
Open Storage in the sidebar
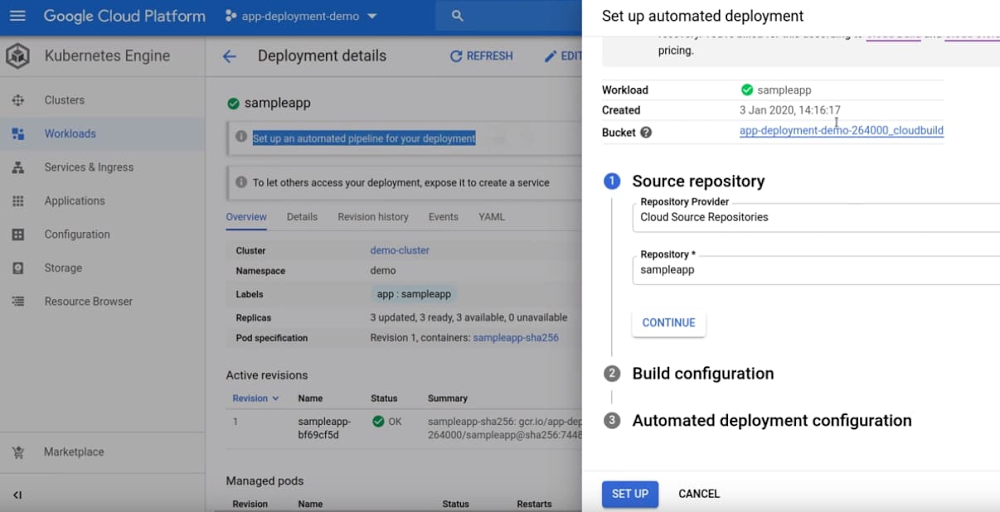pyautogui.click(x=63, y=268)
